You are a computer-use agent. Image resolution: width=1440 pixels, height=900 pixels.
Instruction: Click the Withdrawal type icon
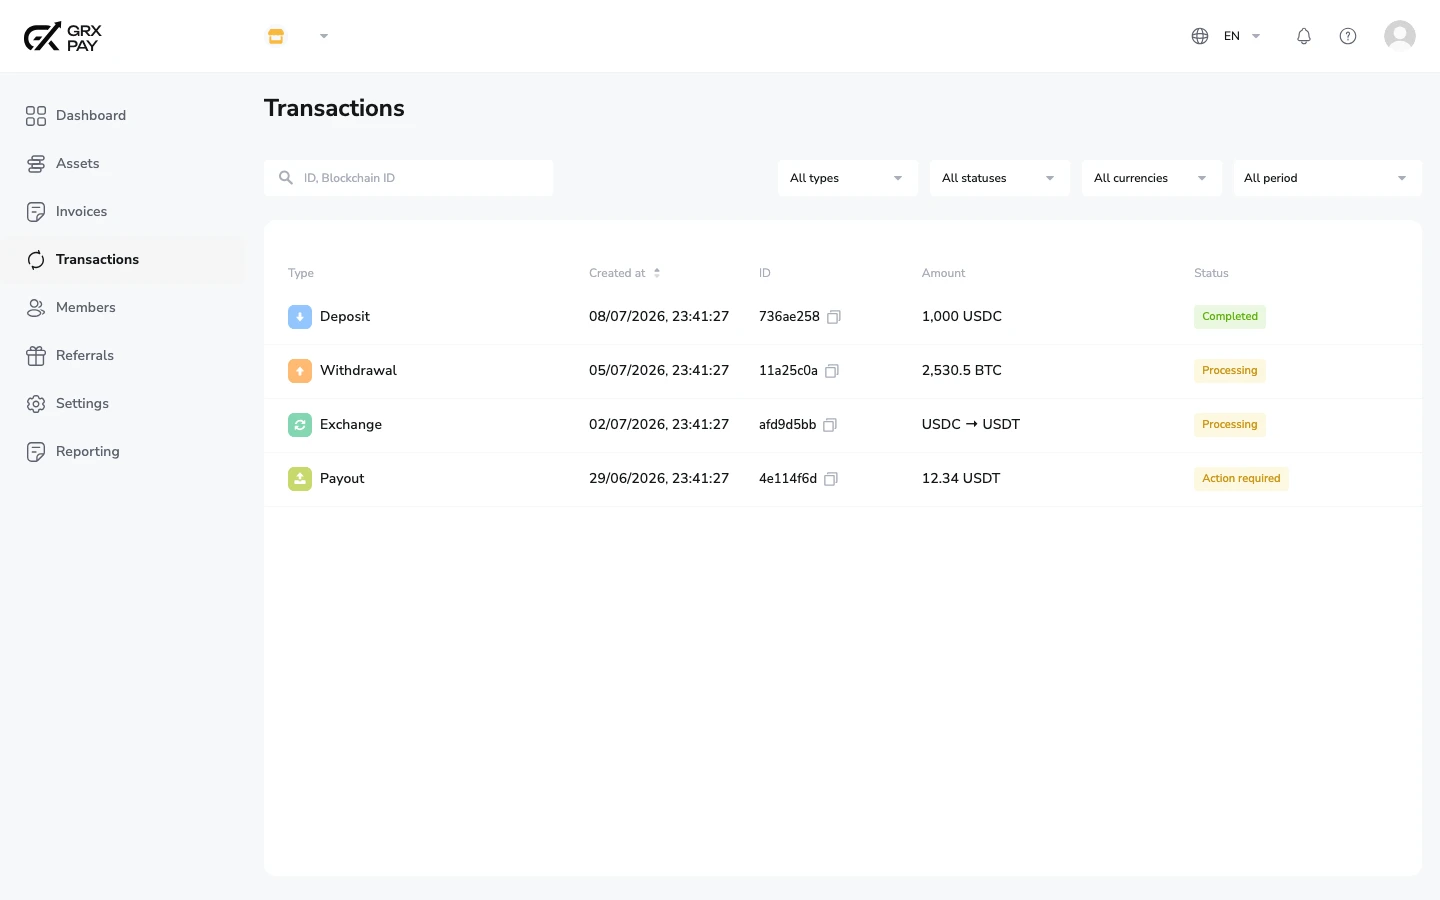(300, 371)
